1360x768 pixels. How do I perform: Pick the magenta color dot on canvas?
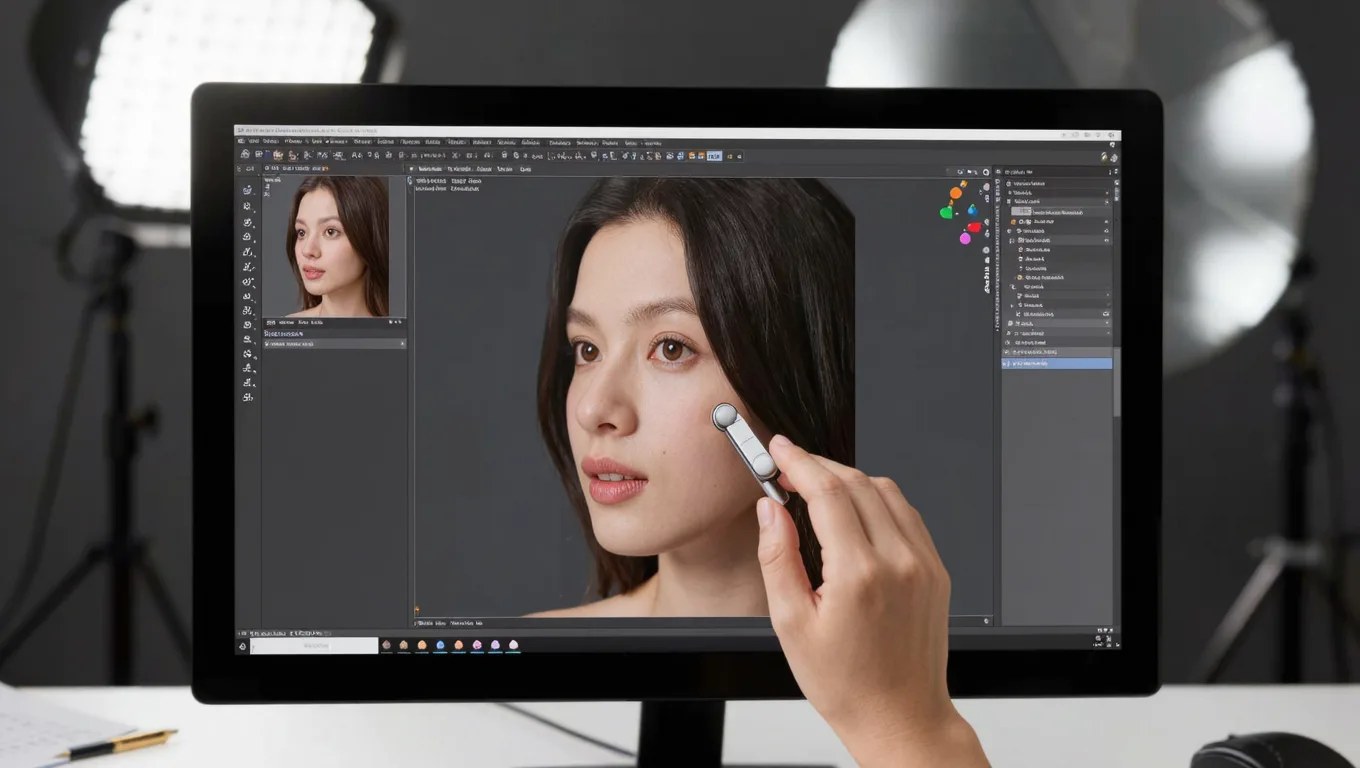(x=965, y=238)
